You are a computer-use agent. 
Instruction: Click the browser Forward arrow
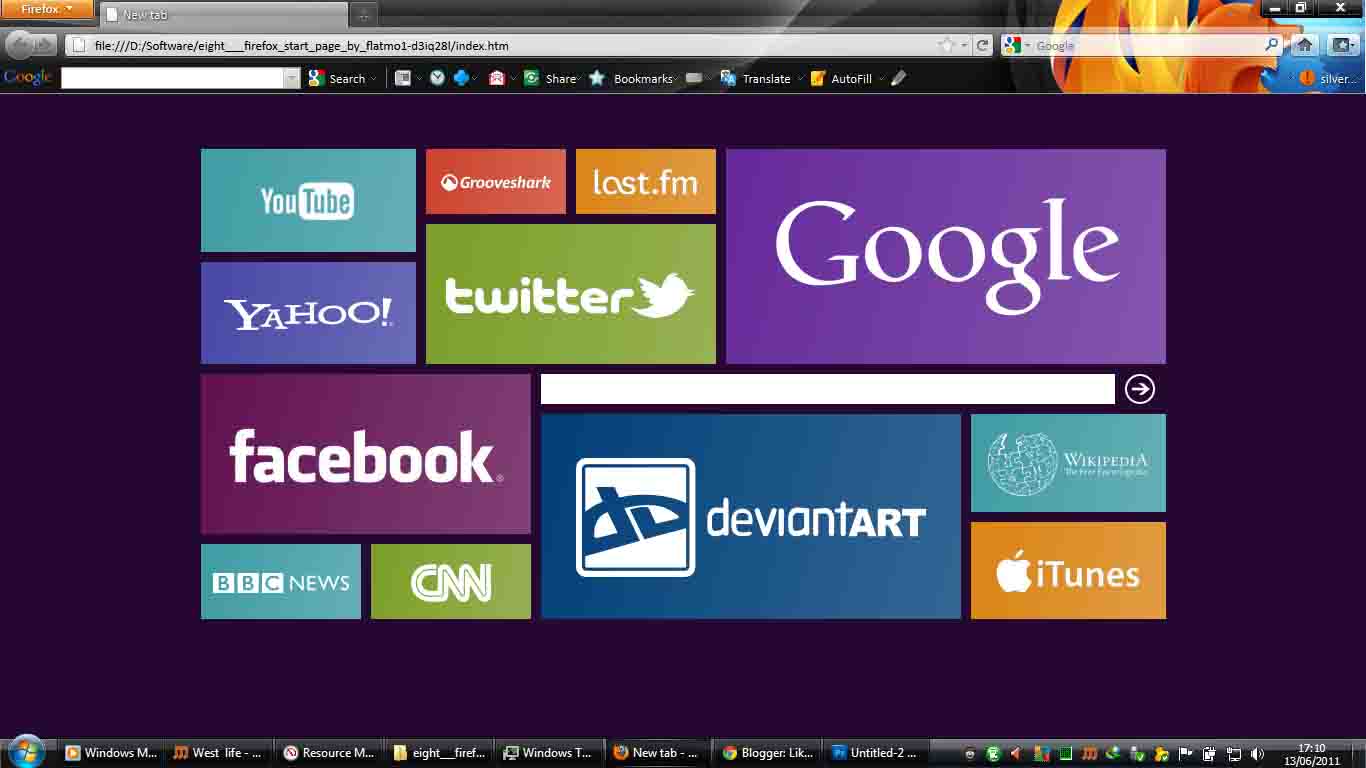tap(46, 45)
